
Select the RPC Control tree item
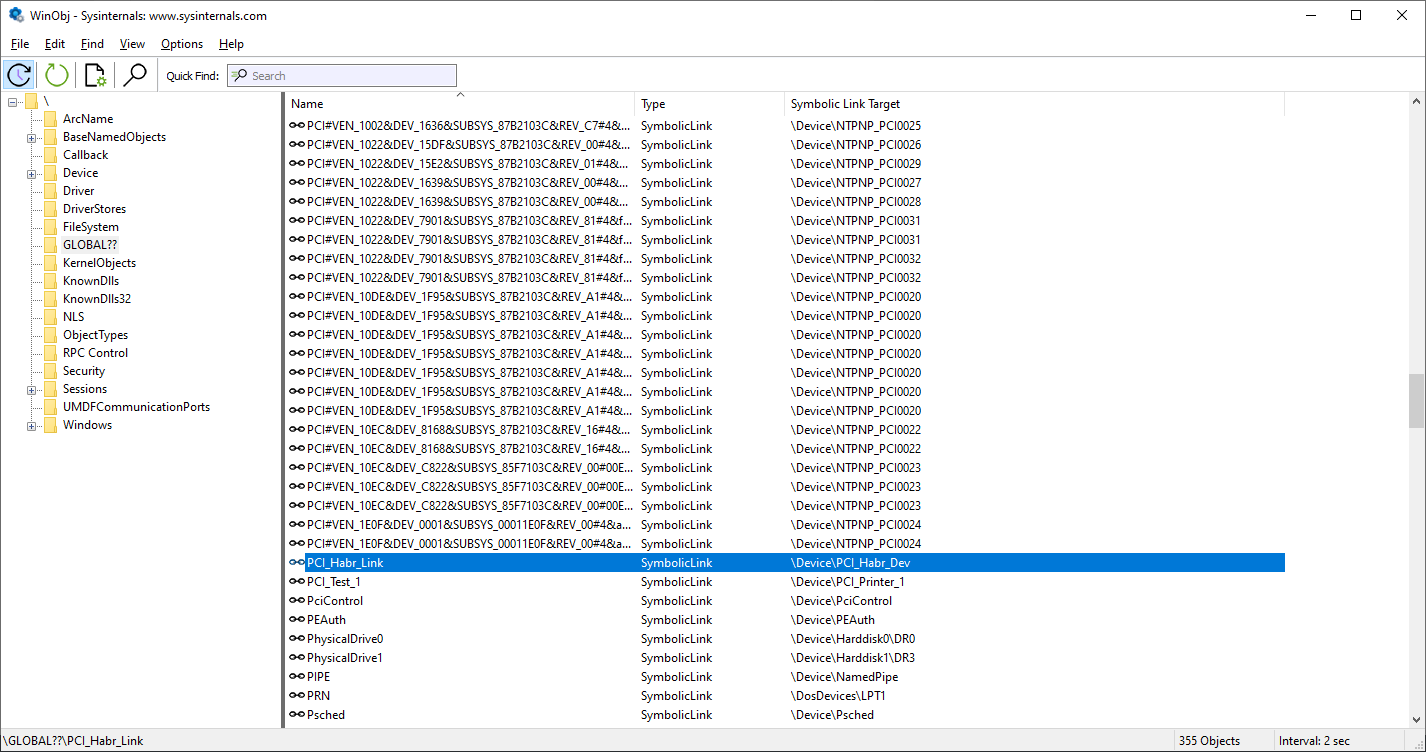pos(95,353)
